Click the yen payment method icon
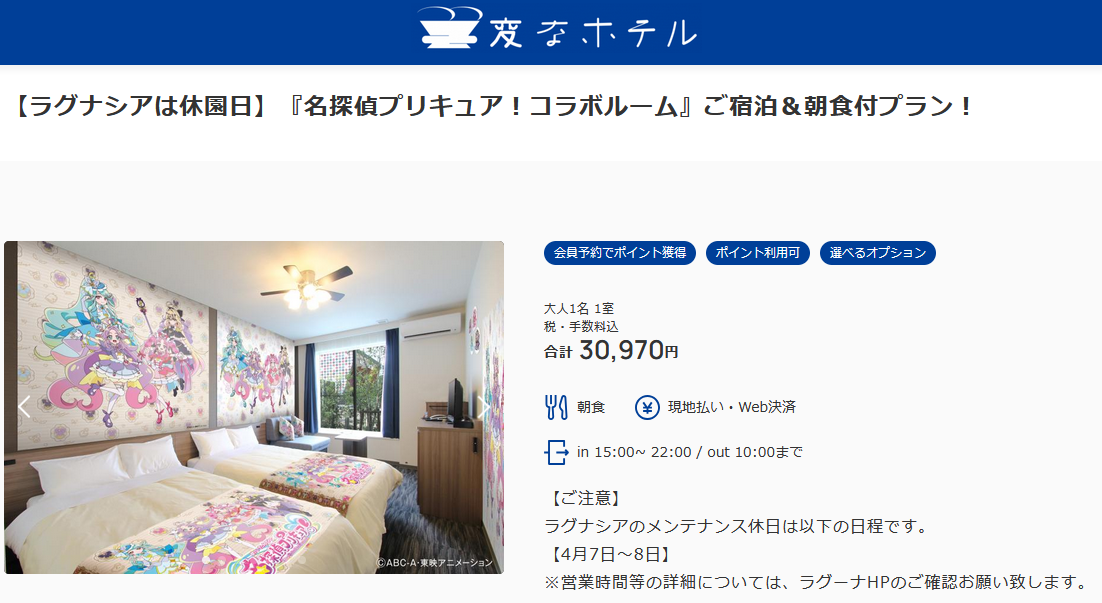The height and width of the screenshot is (603, 1102). tap(647, 407)
